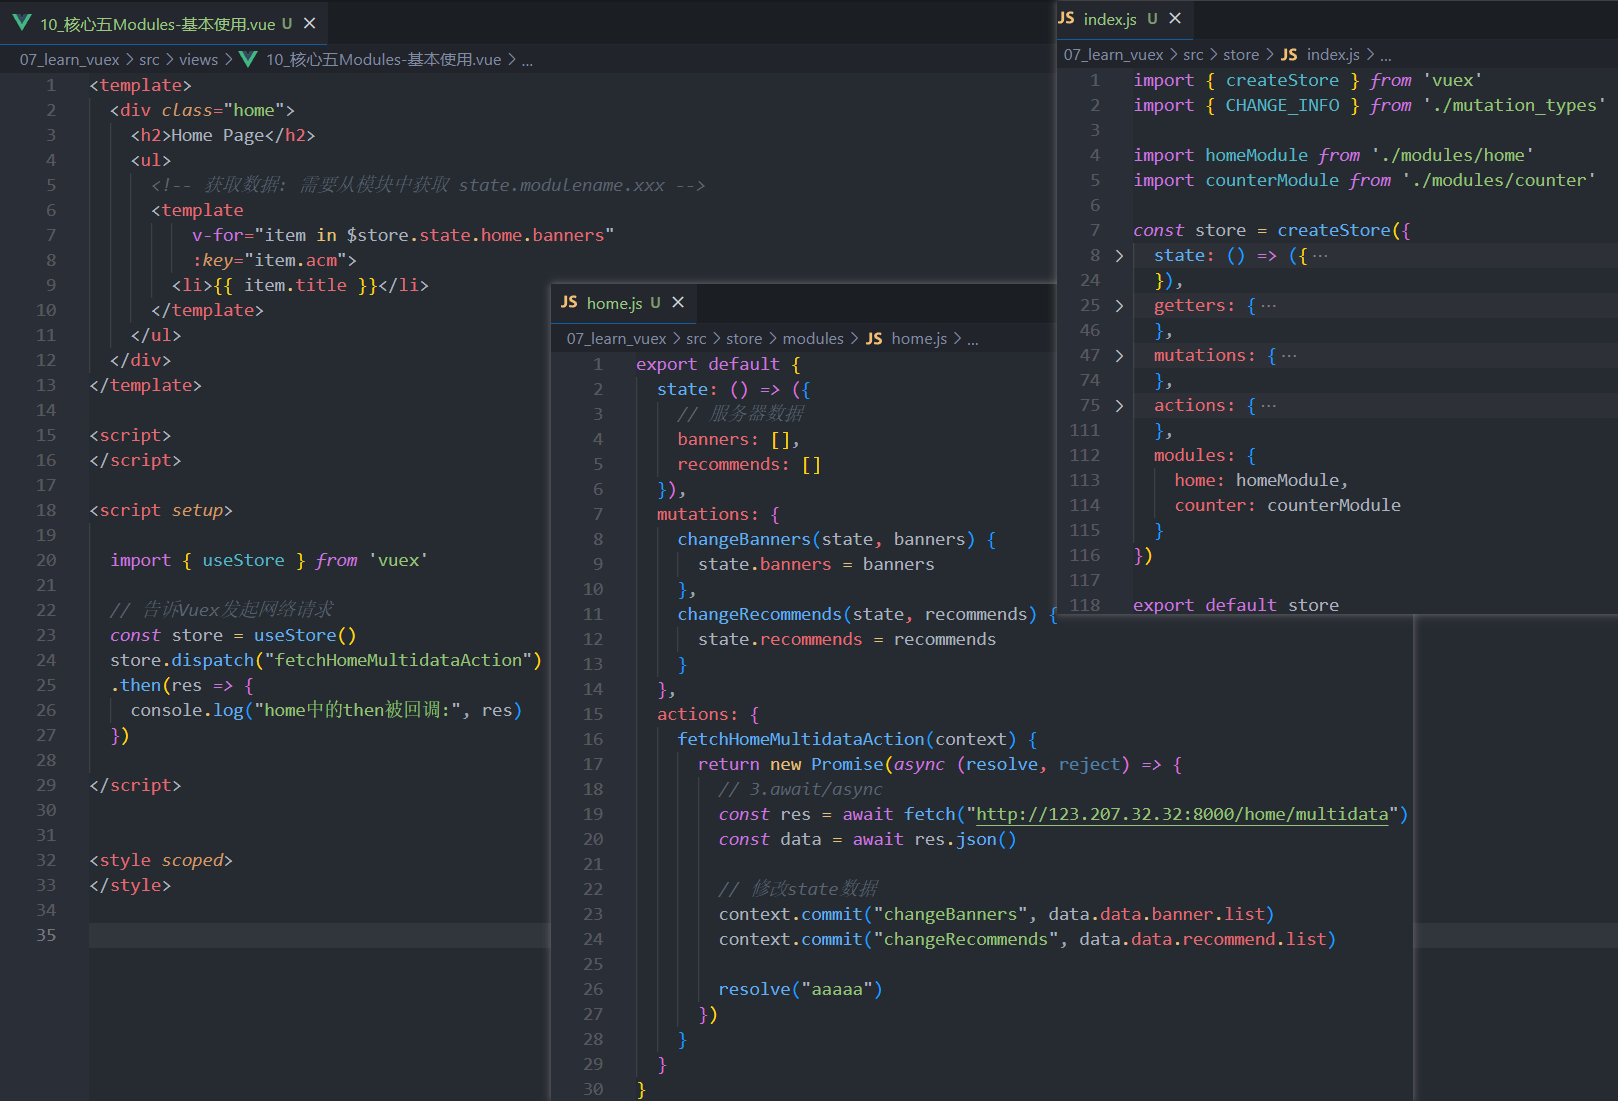Expand the folded state block at line 8 in index.js

(1119, 256)
